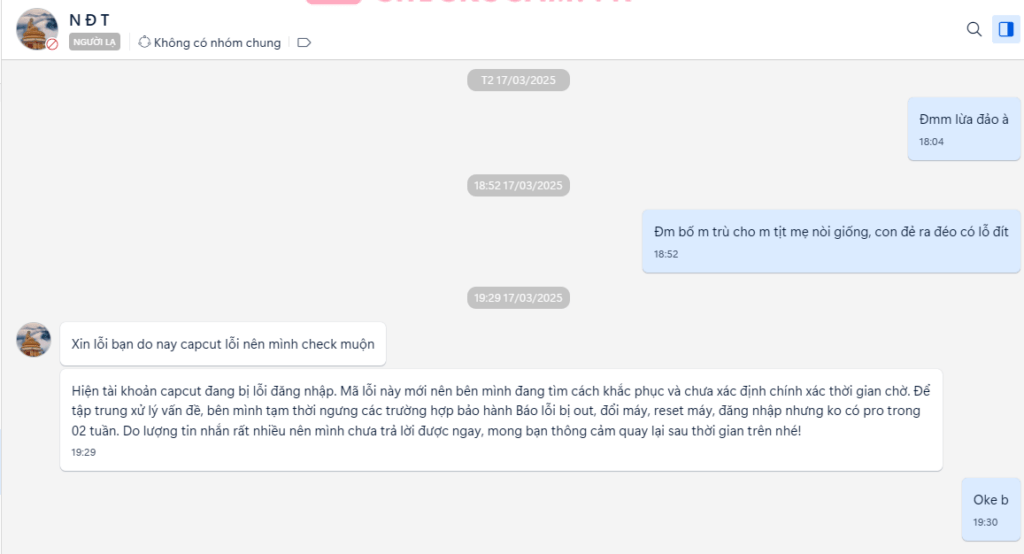1024x554 pixels.
Task: Select the 'Đmm lừa đảo à' message bubble
Action: pos(964,129)
